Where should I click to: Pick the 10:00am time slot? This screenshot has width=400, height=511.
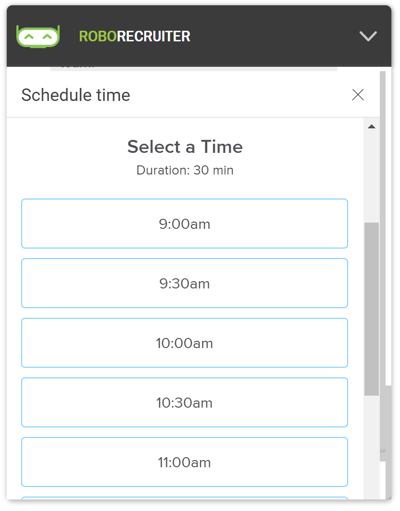(184, 343)
